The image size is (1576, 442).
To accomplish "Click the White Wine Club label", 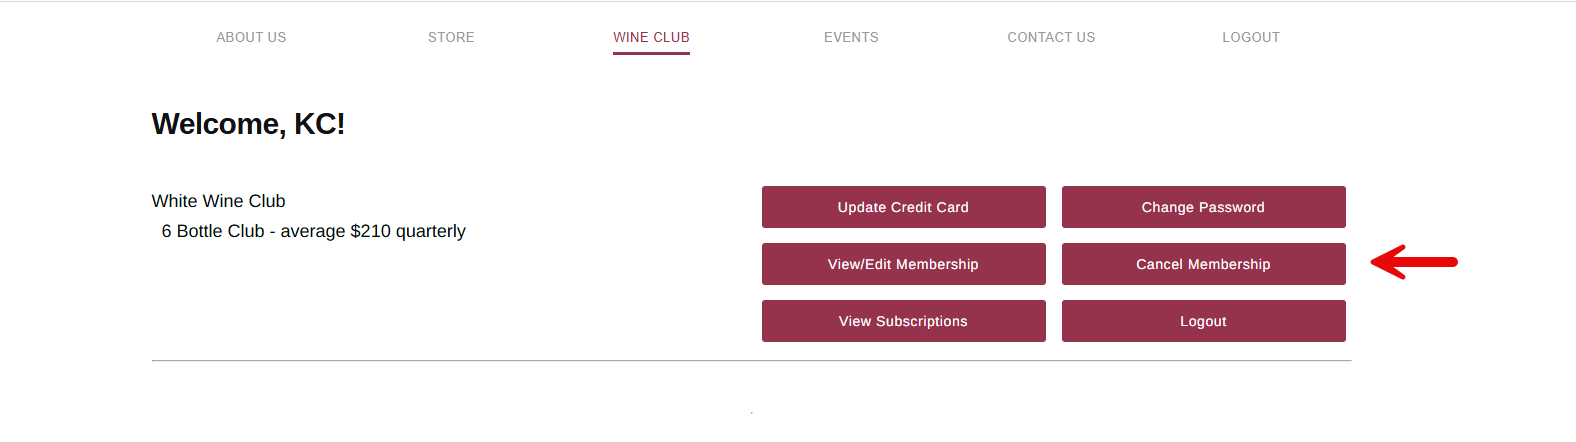I will (218, 201).
